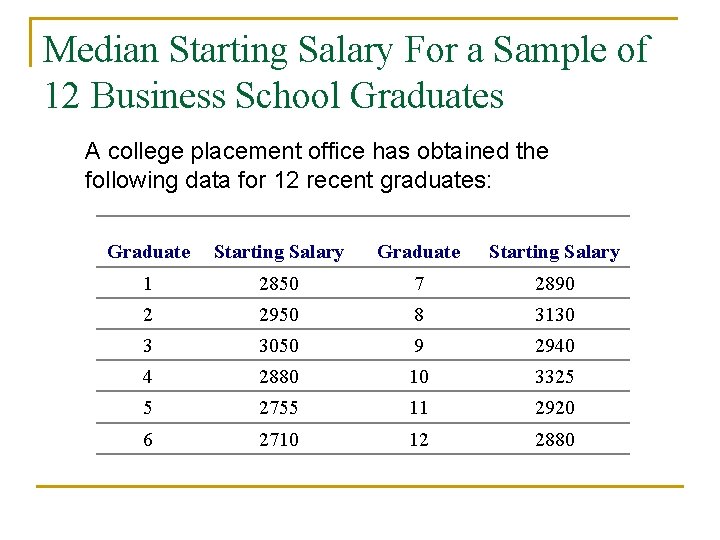Click the left Graduate column header
720x540 pixels.
click(148, 252)
